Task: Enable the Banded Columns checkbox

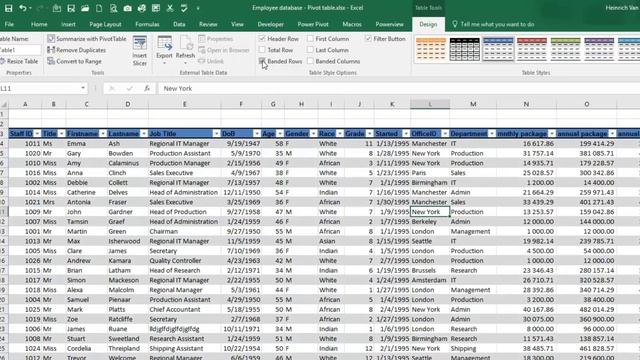Action: pos(310,61)
